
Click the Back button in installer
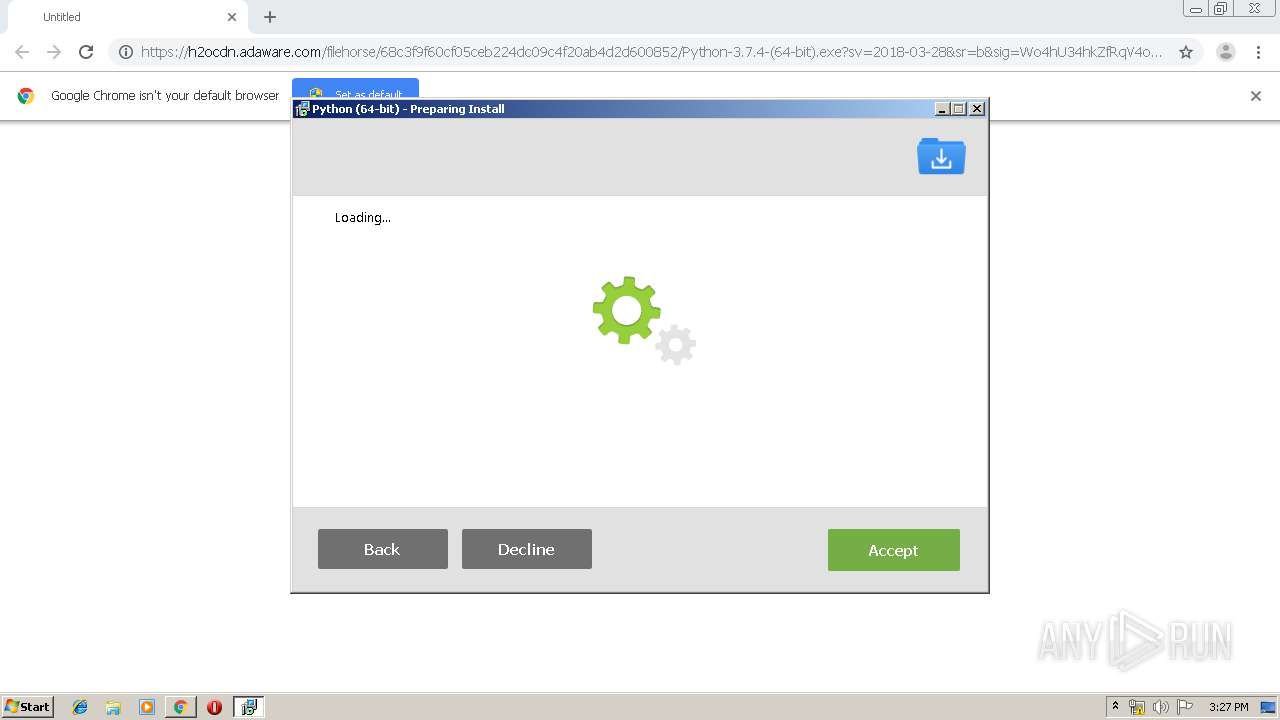coord(382,549)
